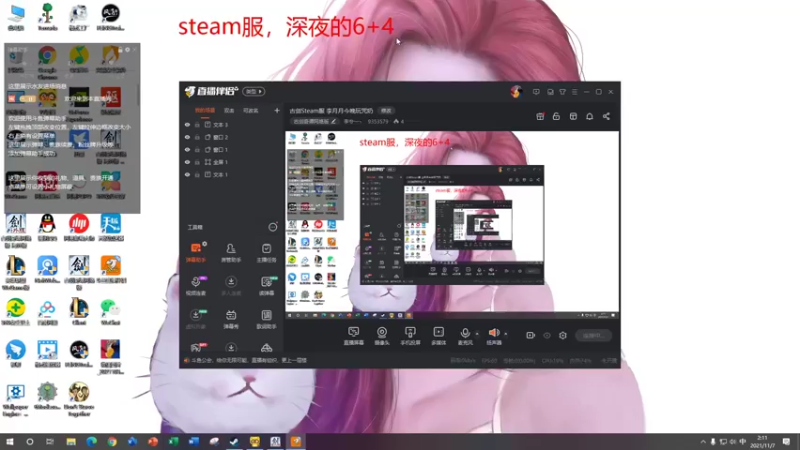Viewport: 800px width, 450px height.
Task: Show hidden system tray icons
Action: click(703, 442)
